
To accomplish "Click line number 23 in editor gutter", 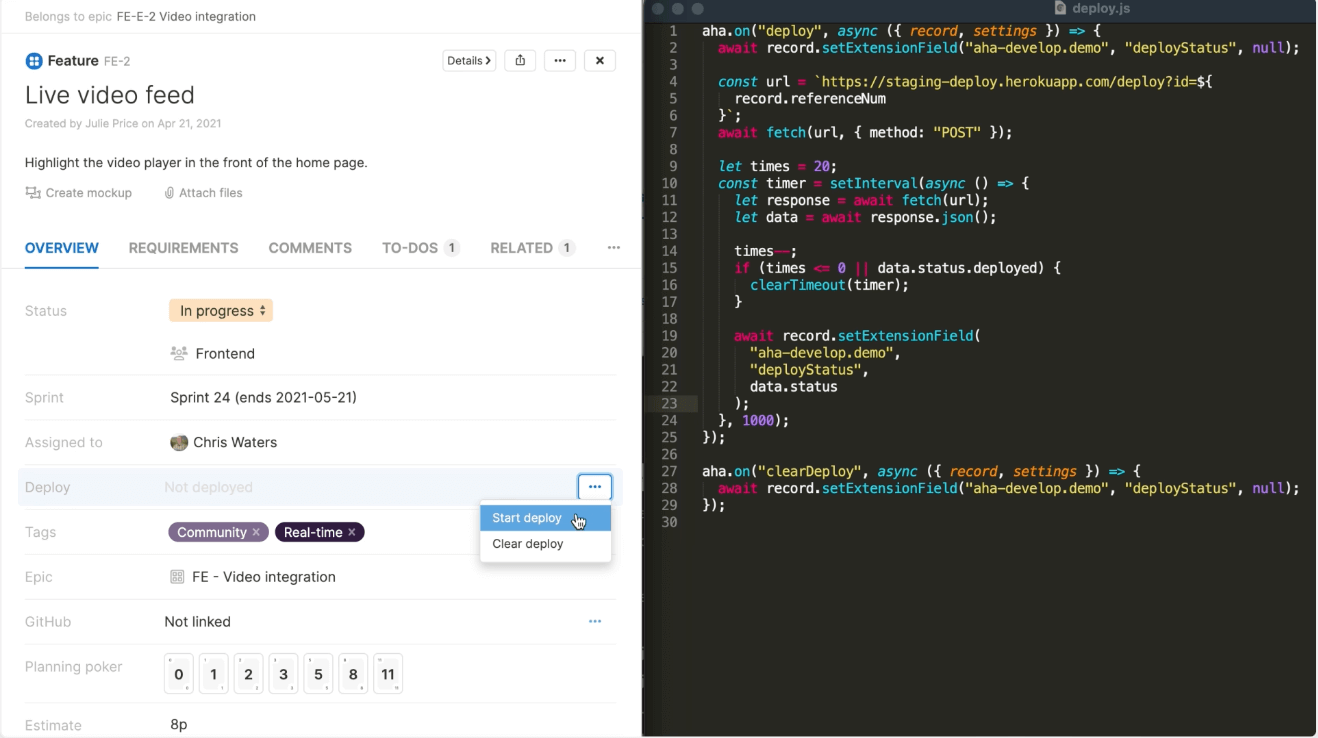I will tap(669, 404).
